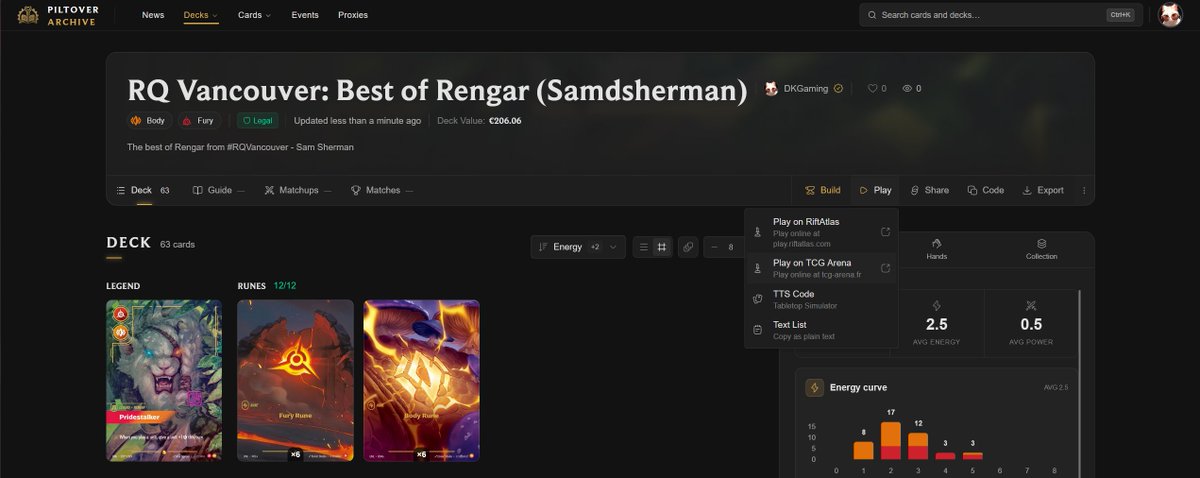Click energy curve bar with 12 cards
Screen dimensions: 1200x478
click(918, 445)
